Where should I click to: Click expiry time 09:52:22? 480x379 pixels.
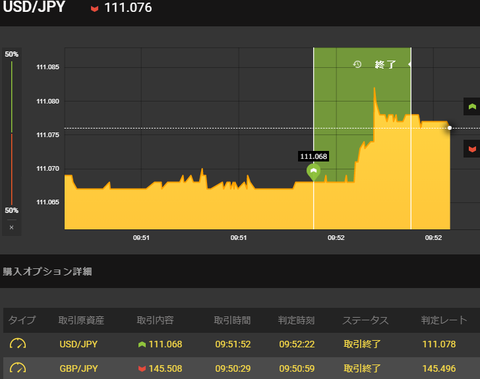[x=297, y=344]
